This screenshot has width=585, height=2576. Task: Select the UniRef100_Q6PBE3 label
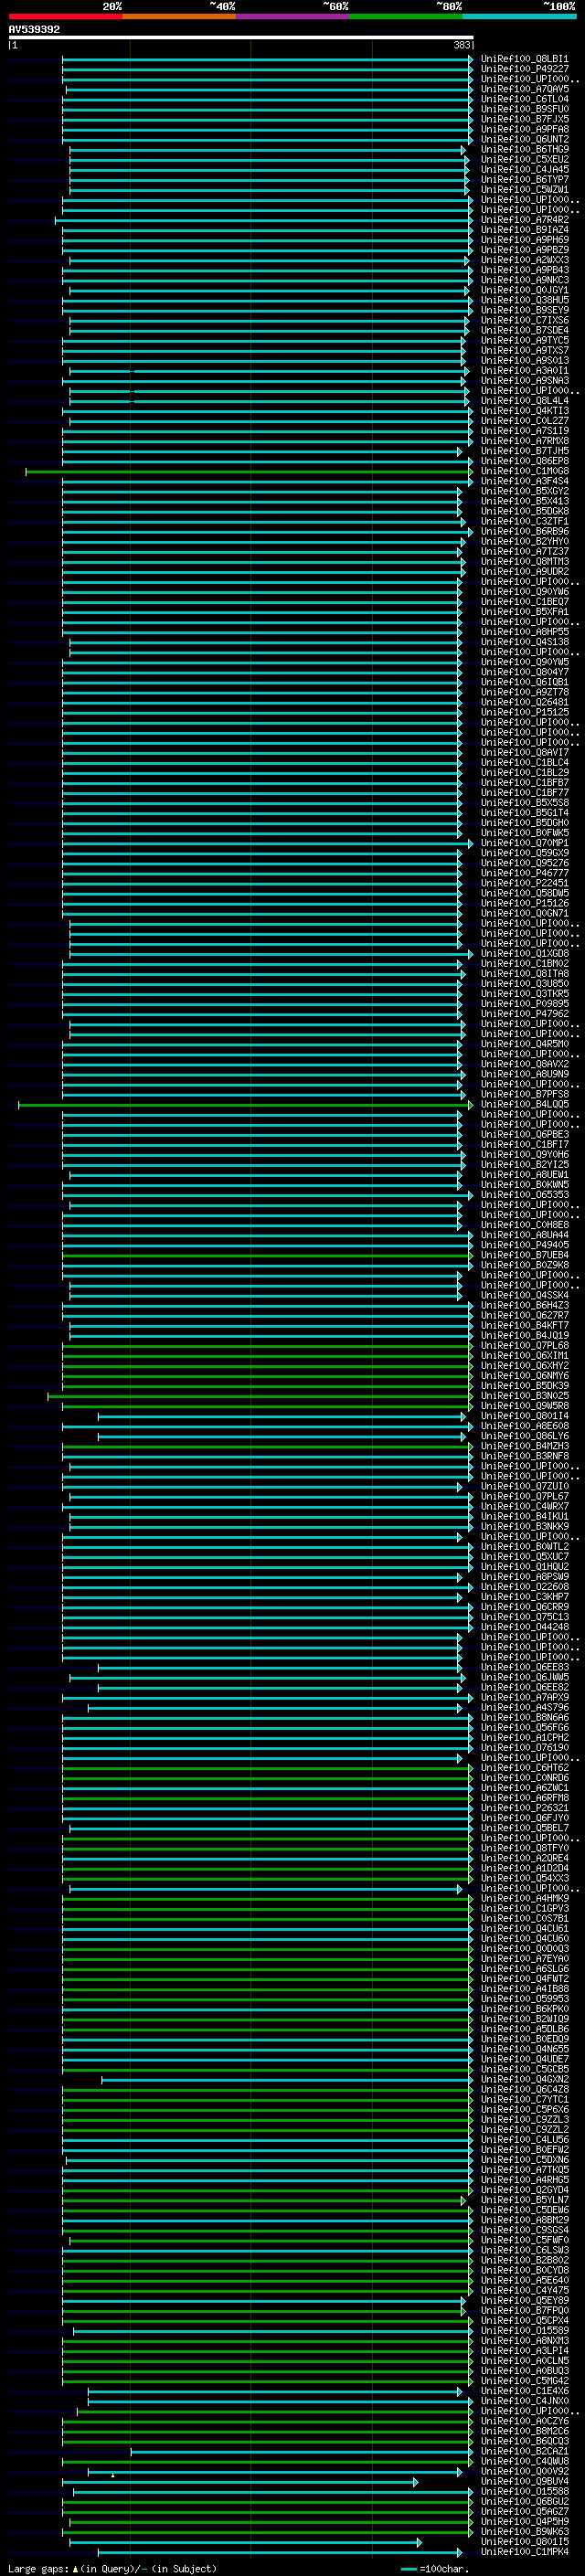pos(525,1135)
